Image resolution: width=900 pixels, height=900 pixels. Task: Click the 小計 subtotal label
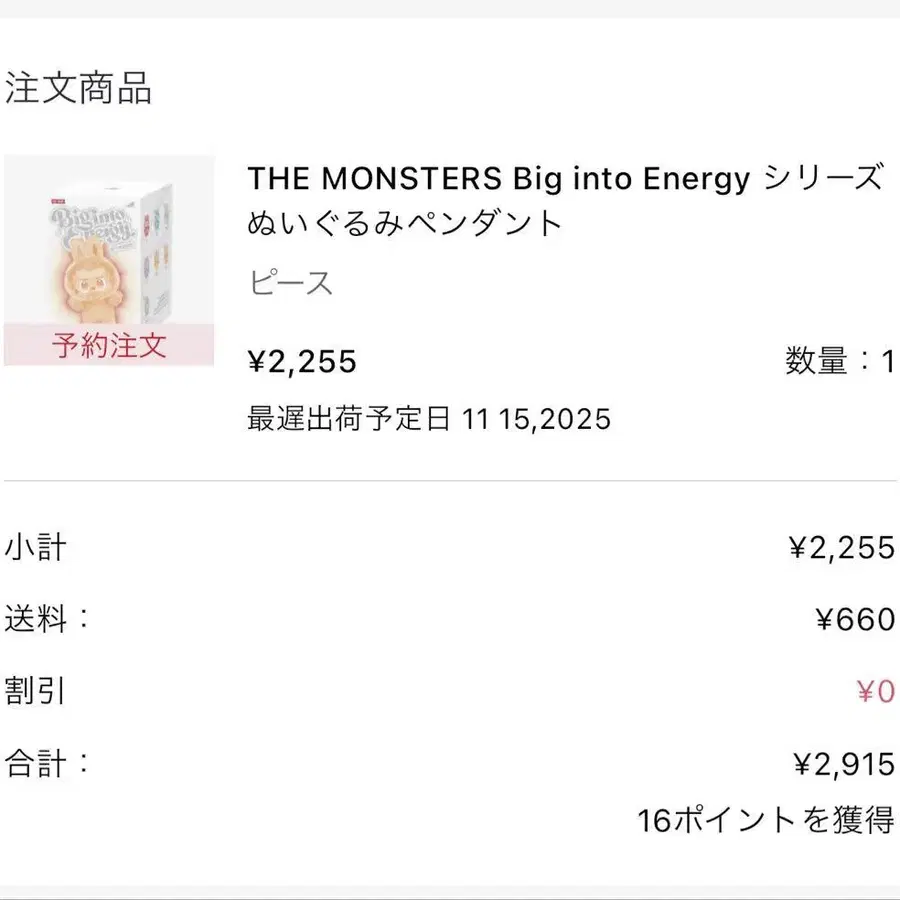point(36,547)
